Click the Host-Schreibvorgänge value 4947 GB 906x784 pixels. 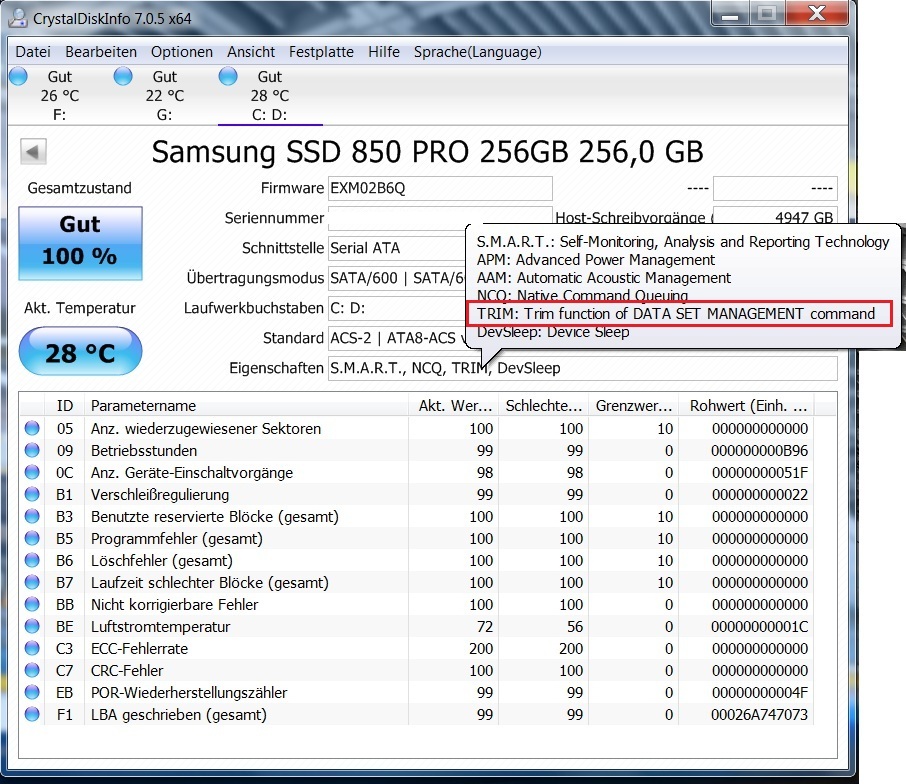(774, 215)
